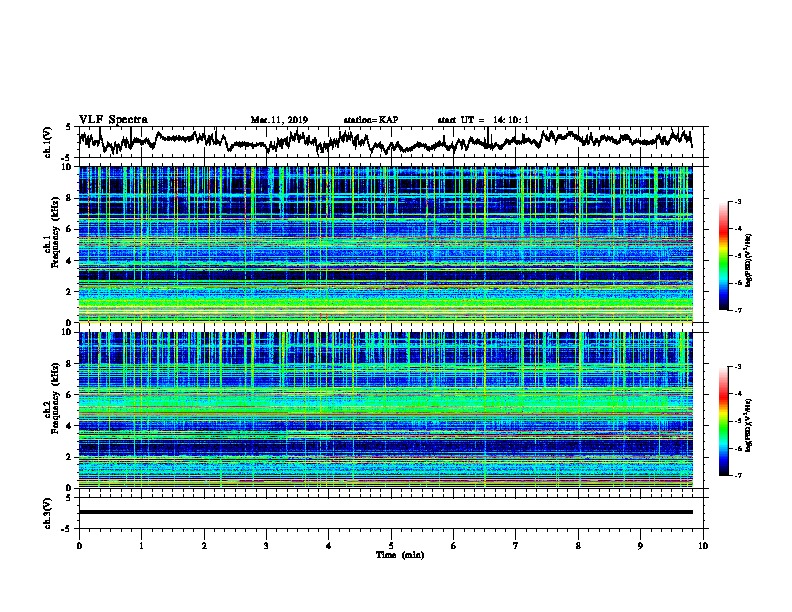This screenshot has height=612, width=792.
Task: Click the 8 kHz tick on ch.1 frequency axis
Action: [x=70, y=198]
